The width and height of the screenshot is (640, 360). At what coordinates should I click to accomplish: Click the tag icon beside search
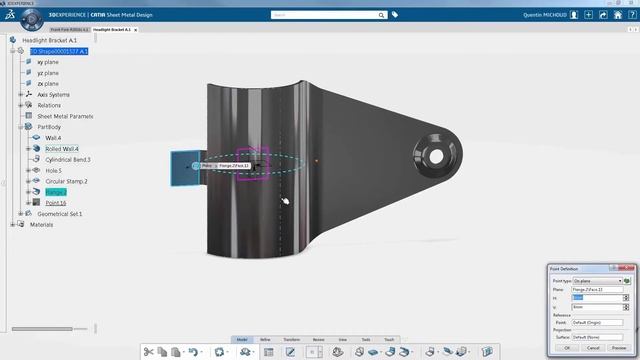tap(395, 15)
